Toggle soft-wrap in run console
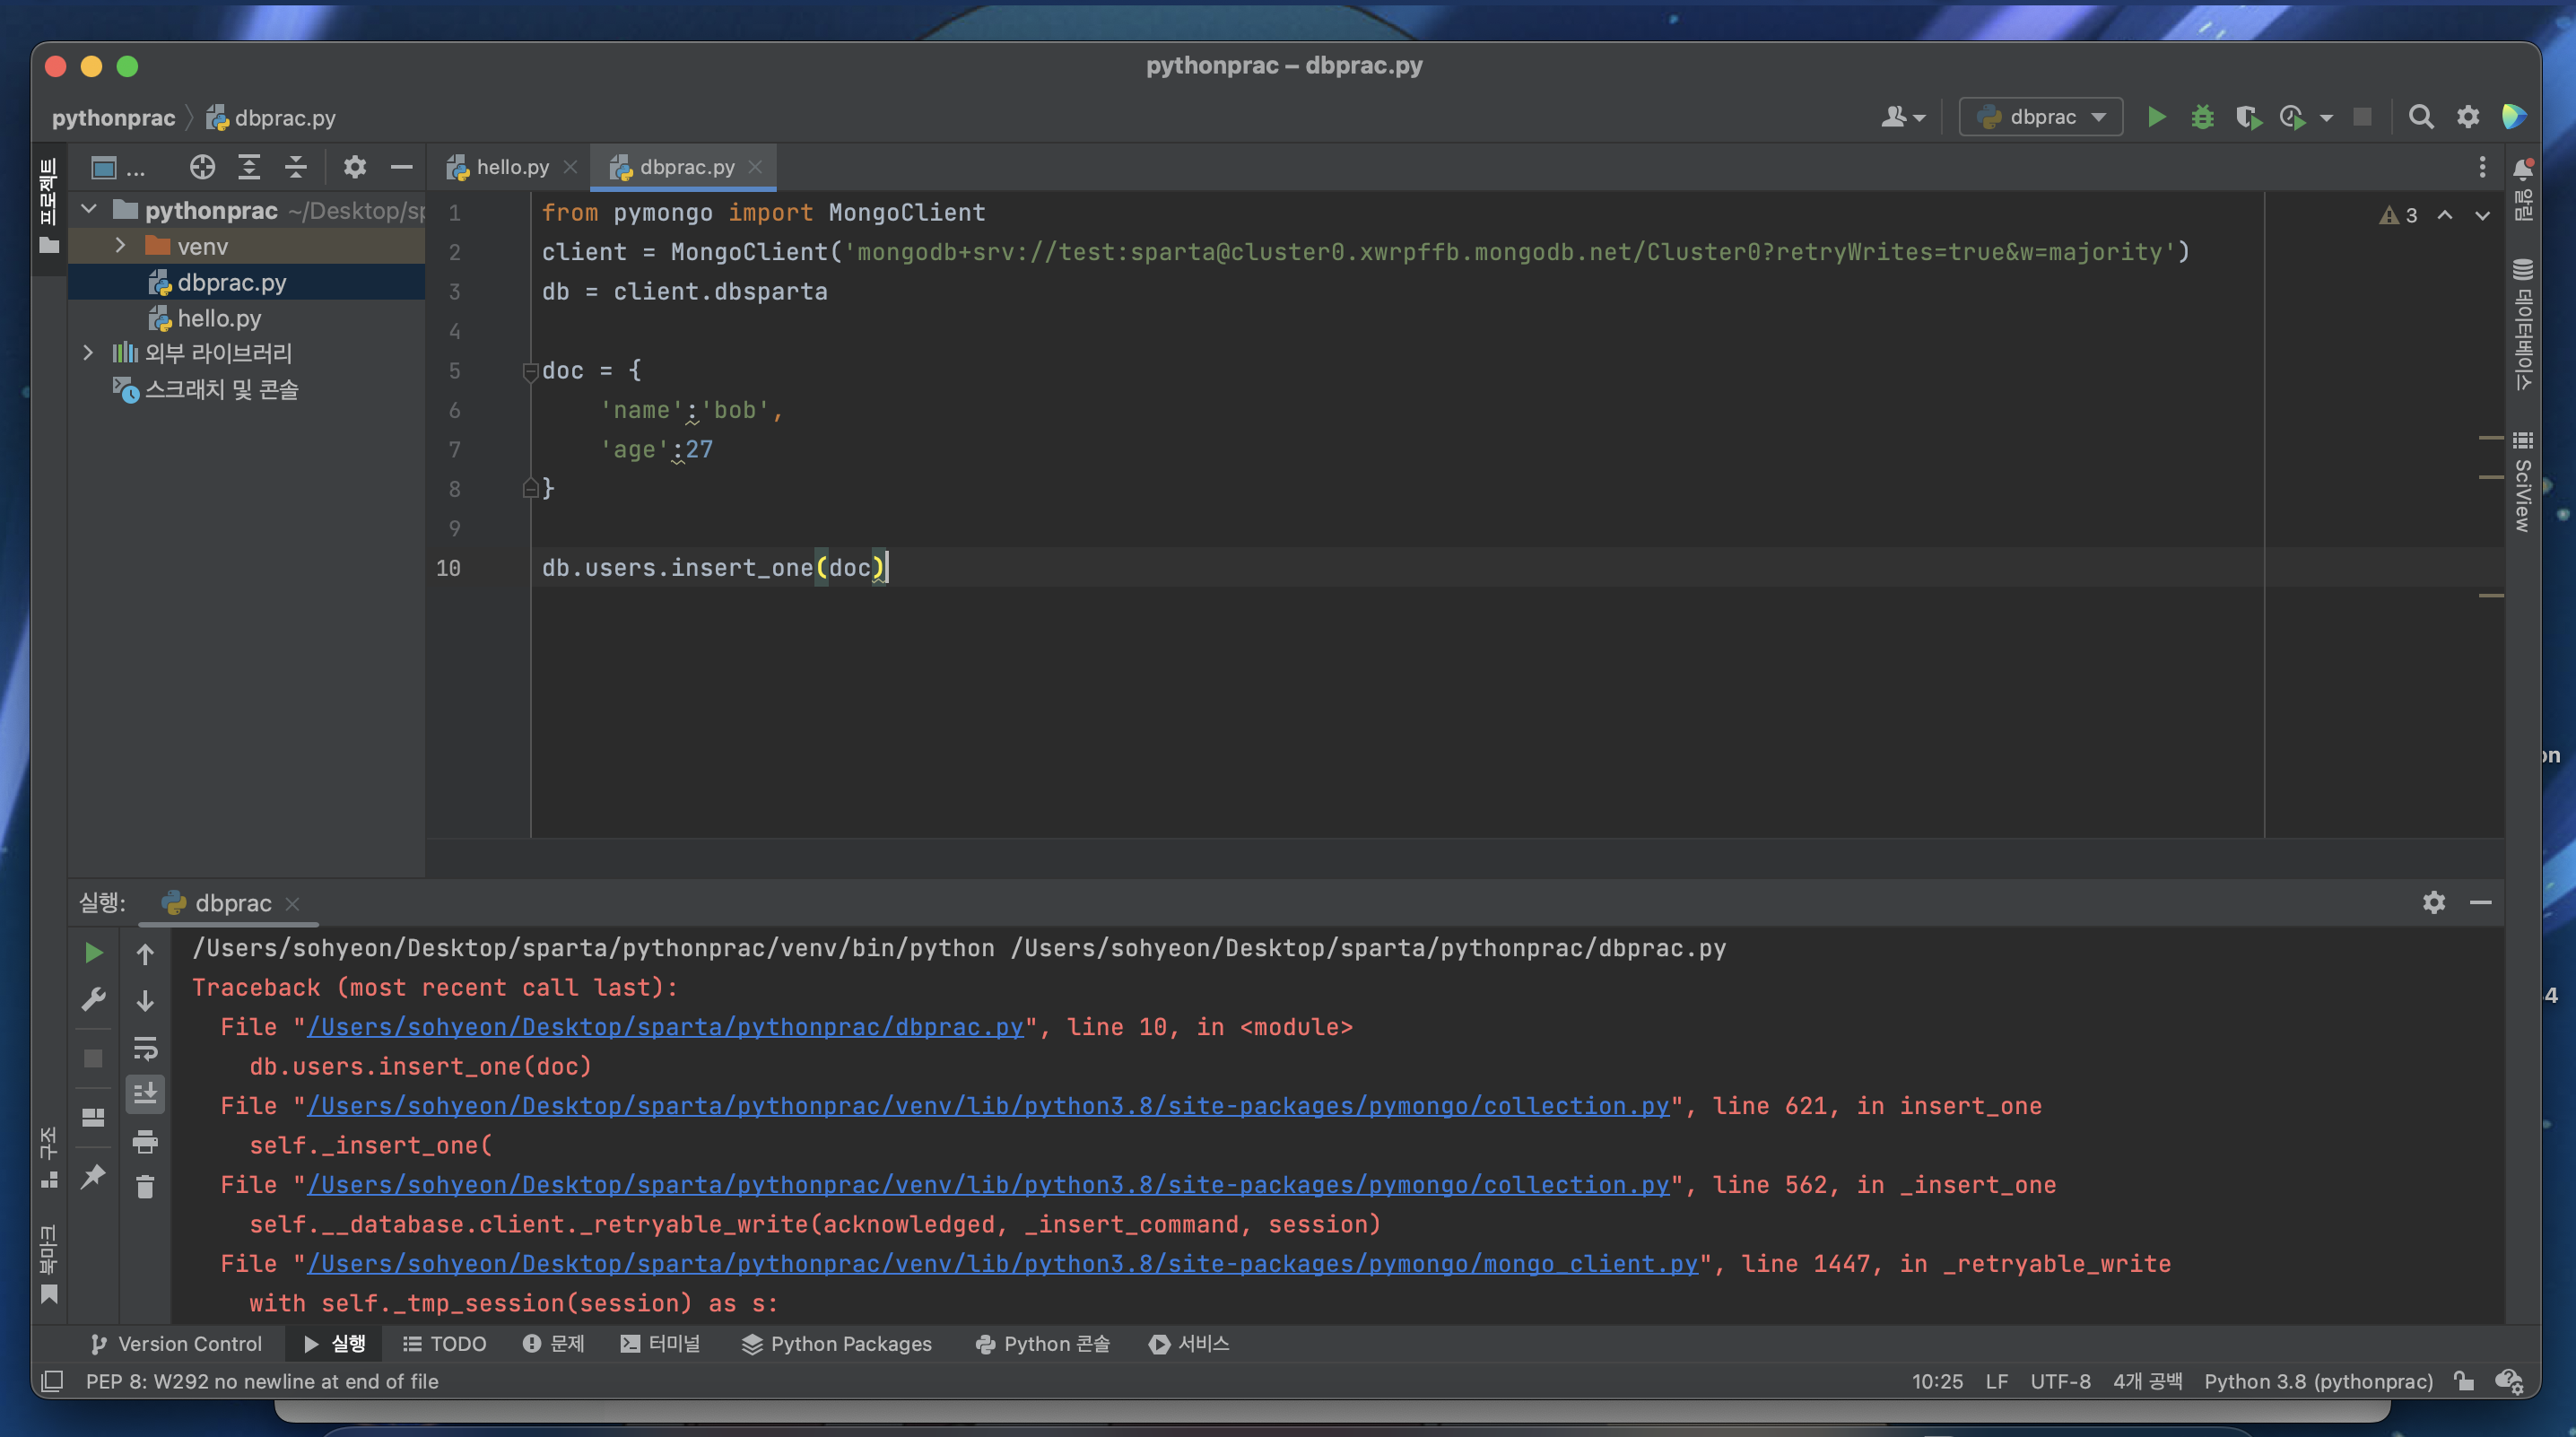The height and width of the screenshot is (1437, 2576). (x=145, y=1048)
